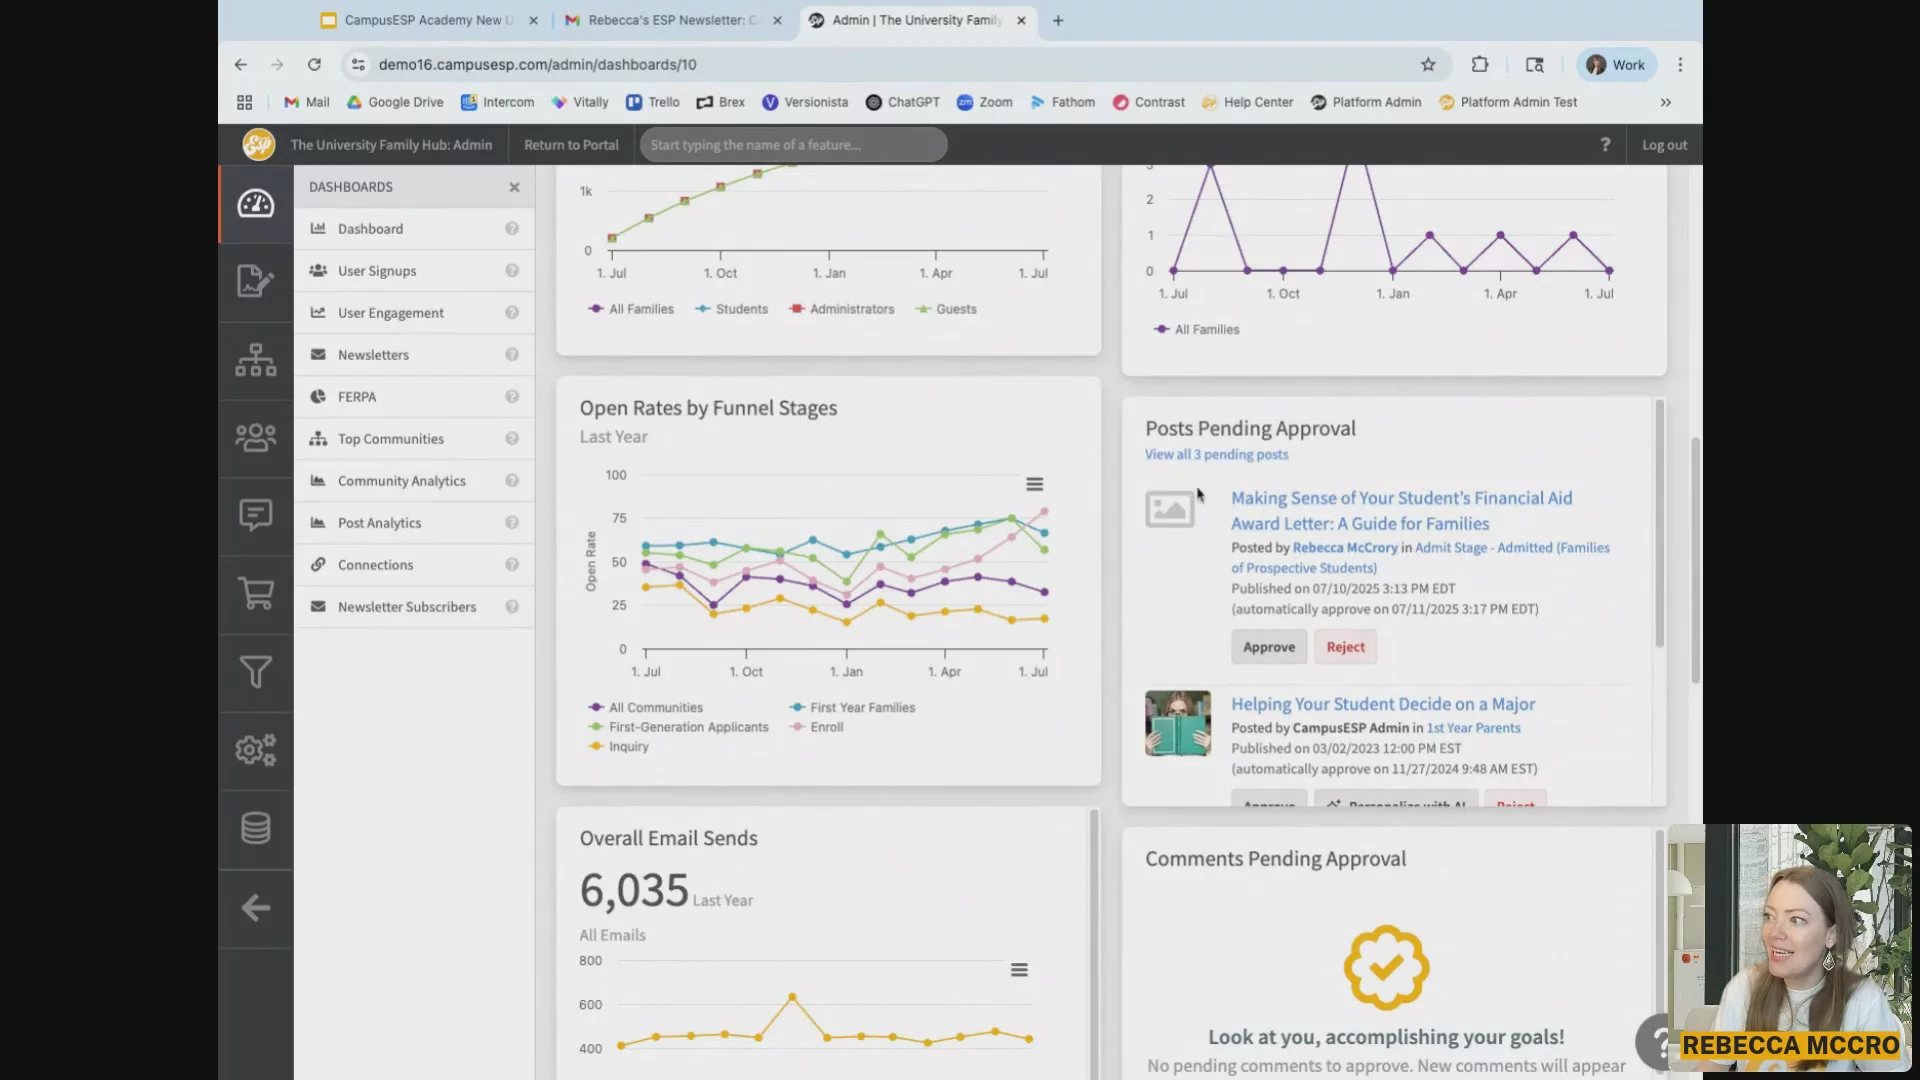Open the database stack sidebar icon

pyautogui.click(x=256, y=828)
